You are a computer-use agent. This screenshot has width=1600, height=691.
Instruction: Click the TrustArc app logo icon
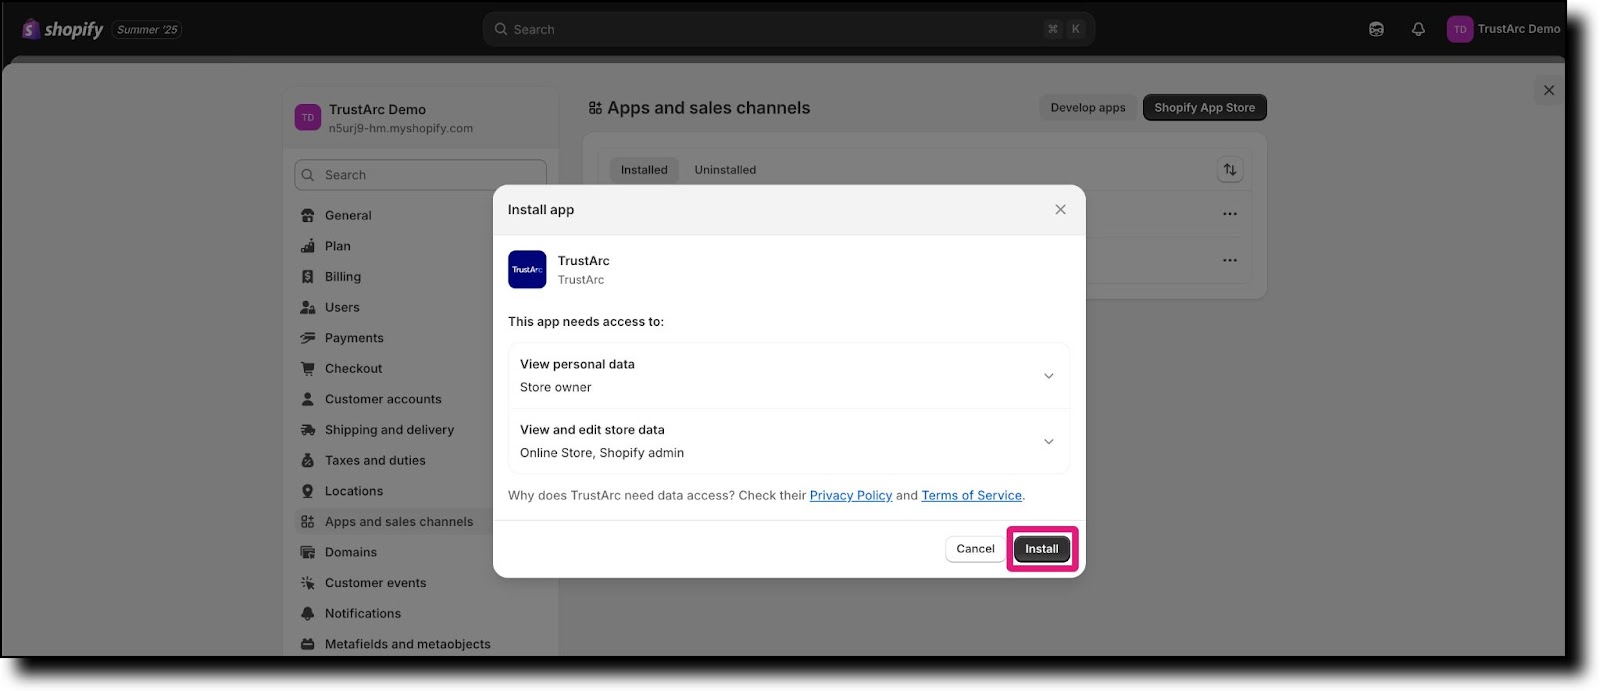coord(527,269)
